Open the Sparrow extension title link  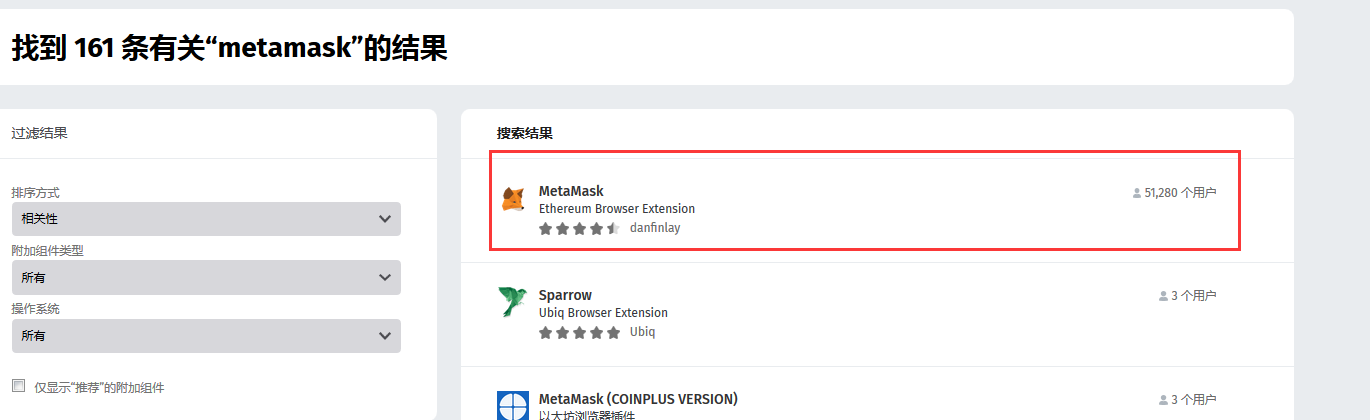(565, 295)
